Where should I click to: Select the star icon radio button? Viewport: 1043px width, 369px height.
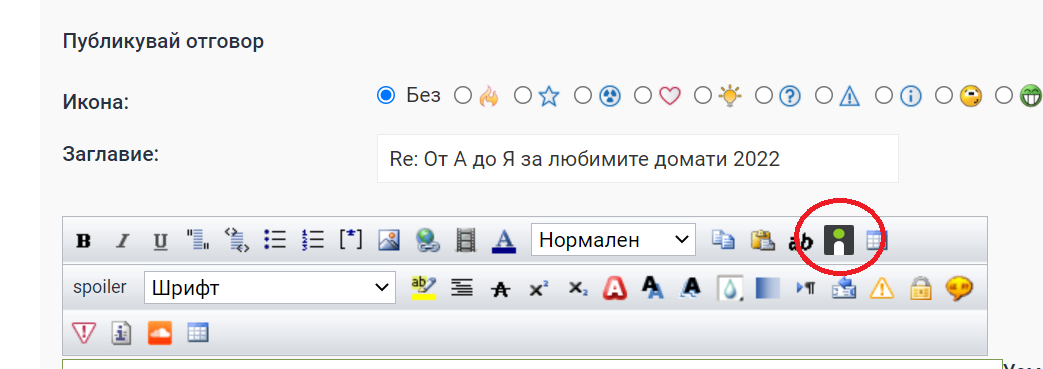tap(523, 96)
